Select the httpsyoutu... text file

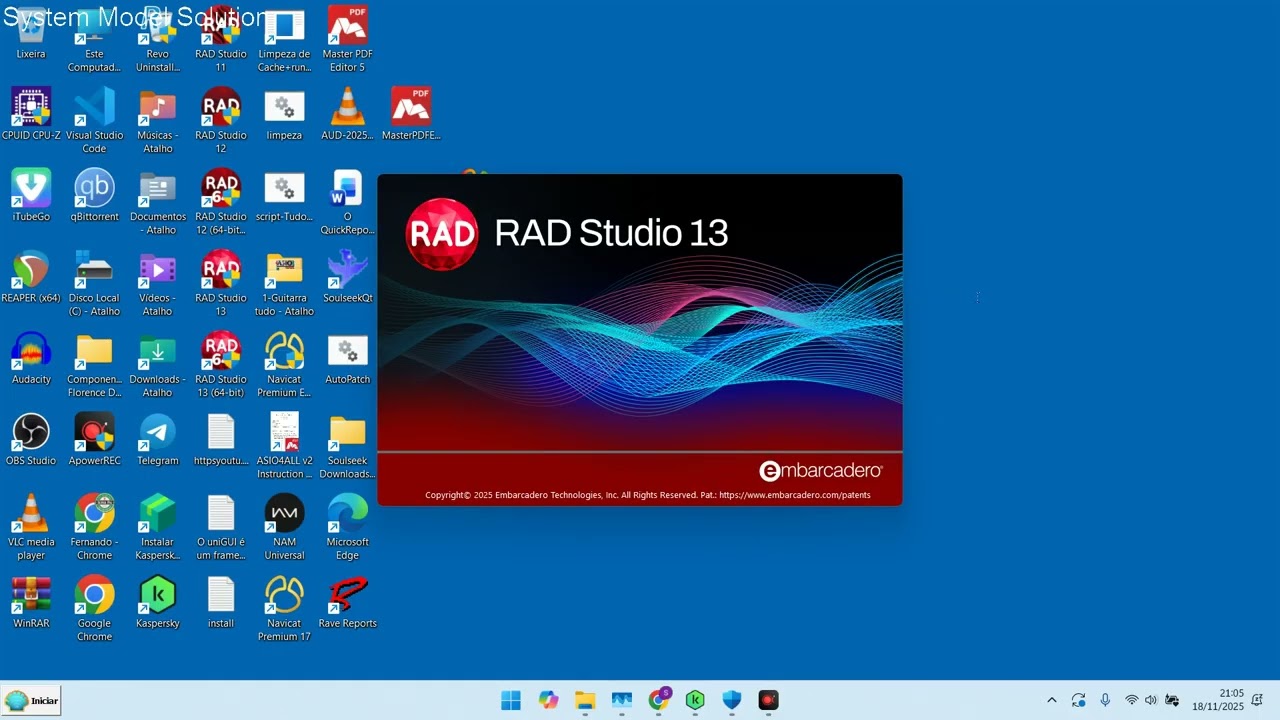220,438
